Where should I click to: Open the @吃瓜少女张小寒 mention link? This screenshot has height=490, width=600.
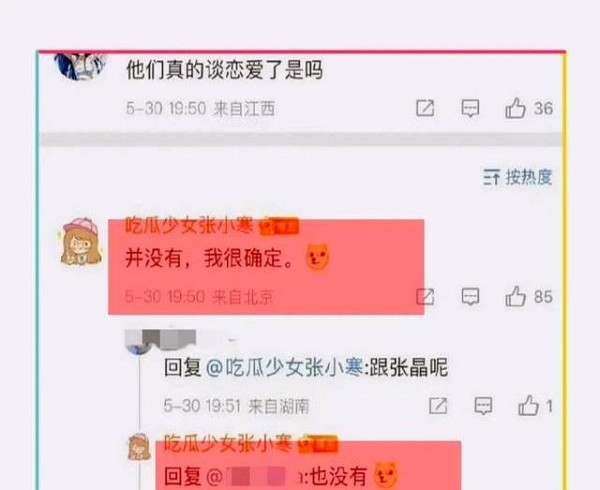coord(284,368)
